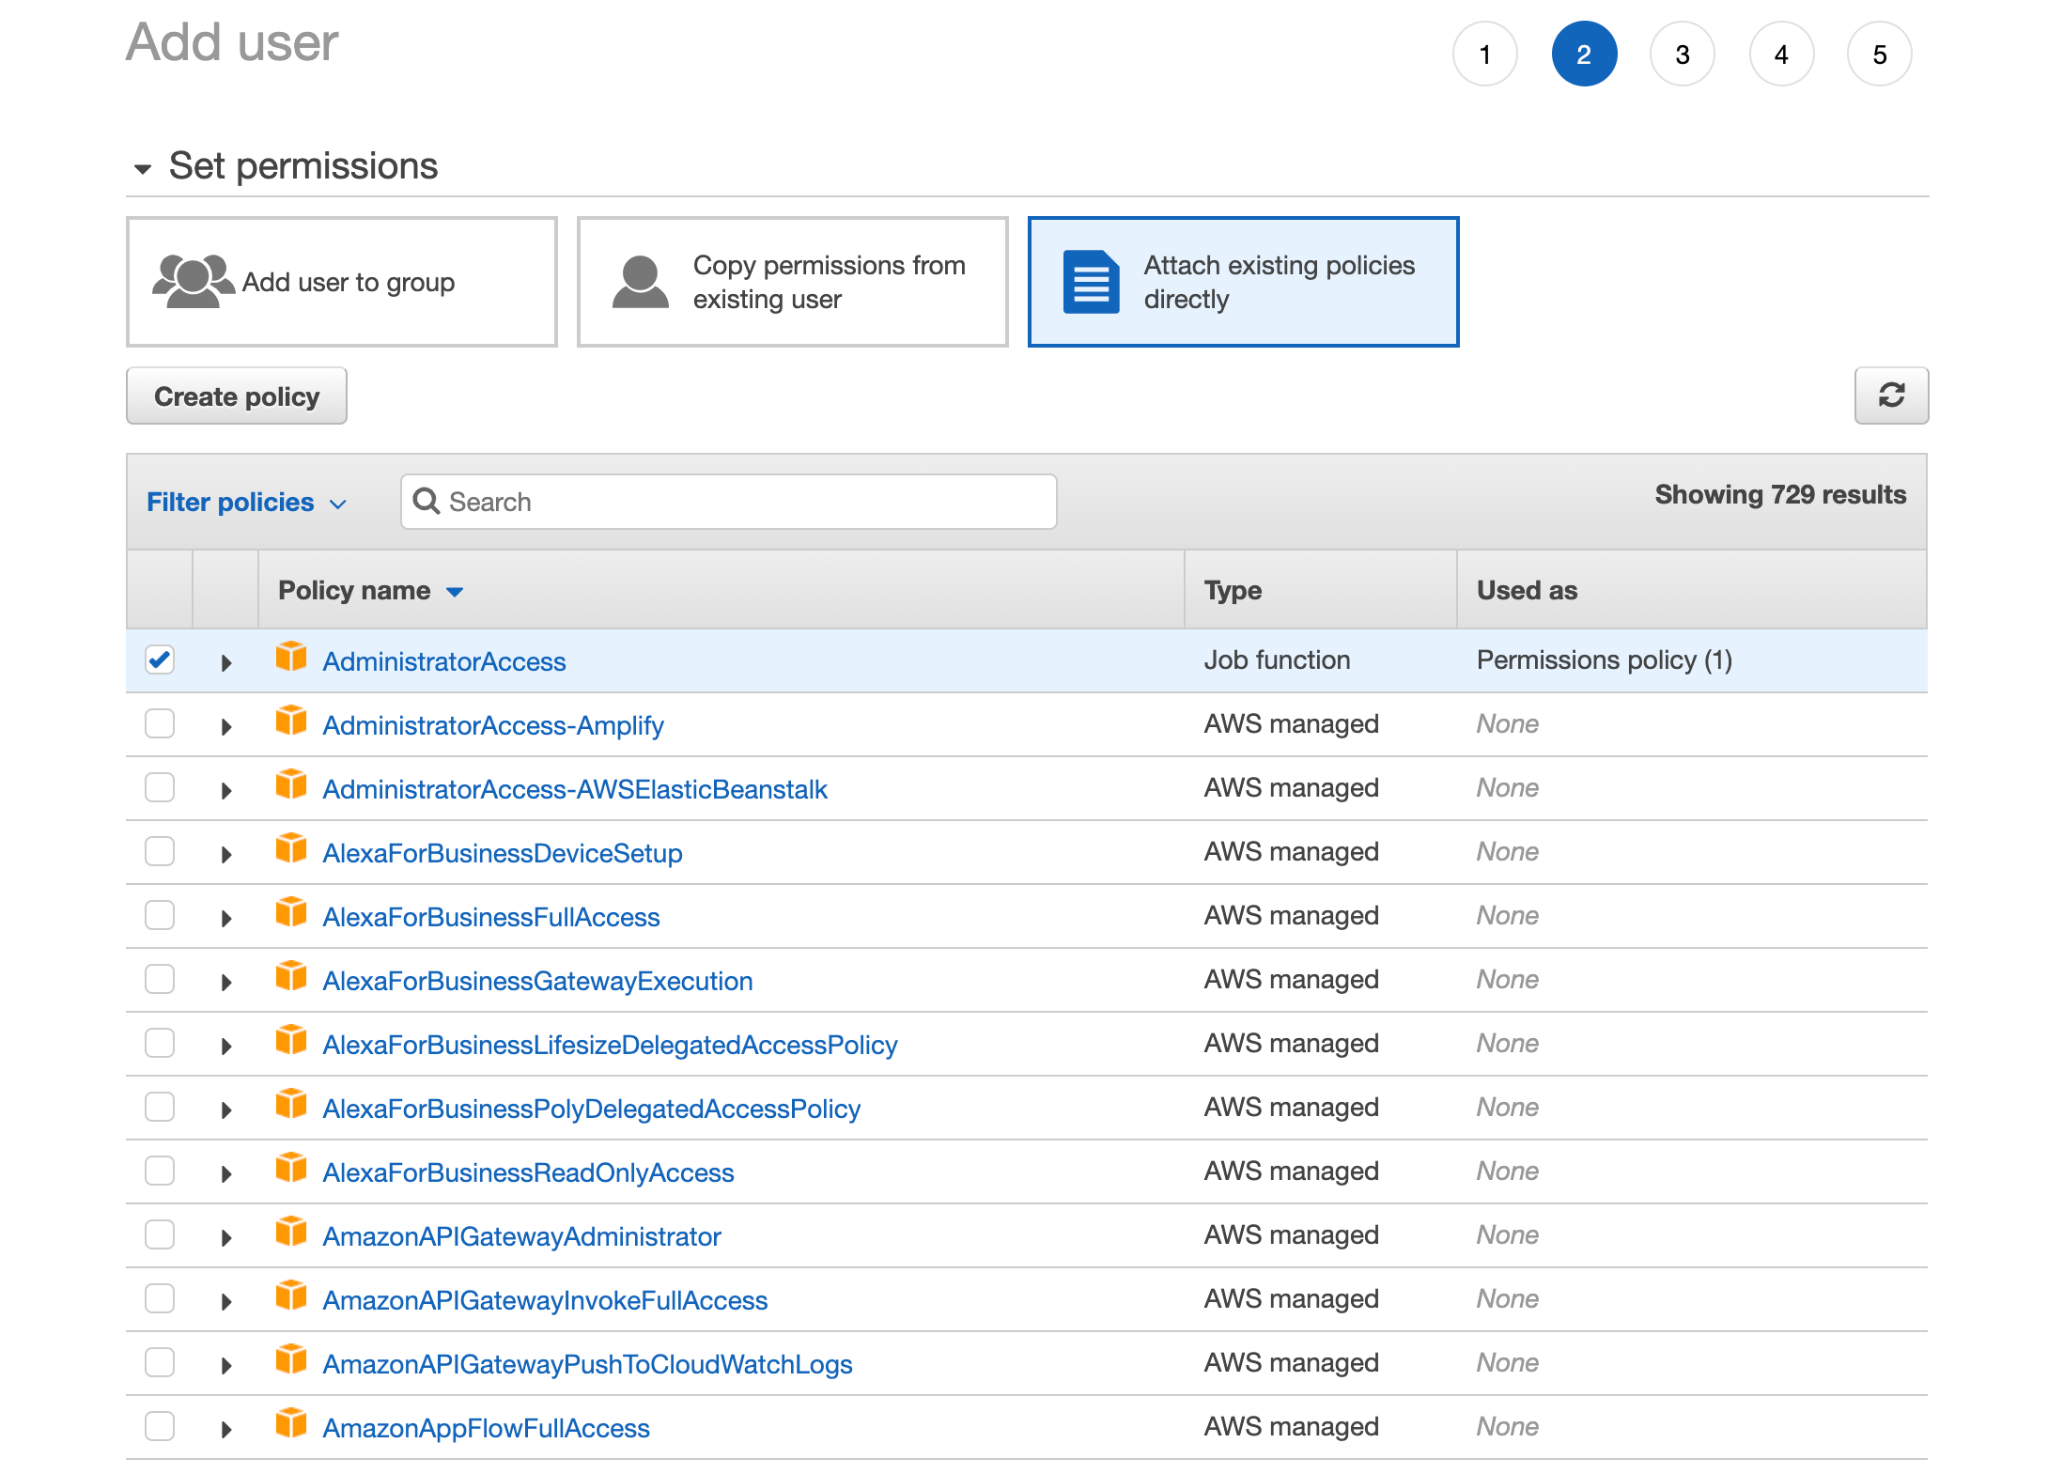Select the AdministratorAccess-AWSElasticBeanstalk checkbox
This screenshot has width=2048, height=1469.
(160, 788)
